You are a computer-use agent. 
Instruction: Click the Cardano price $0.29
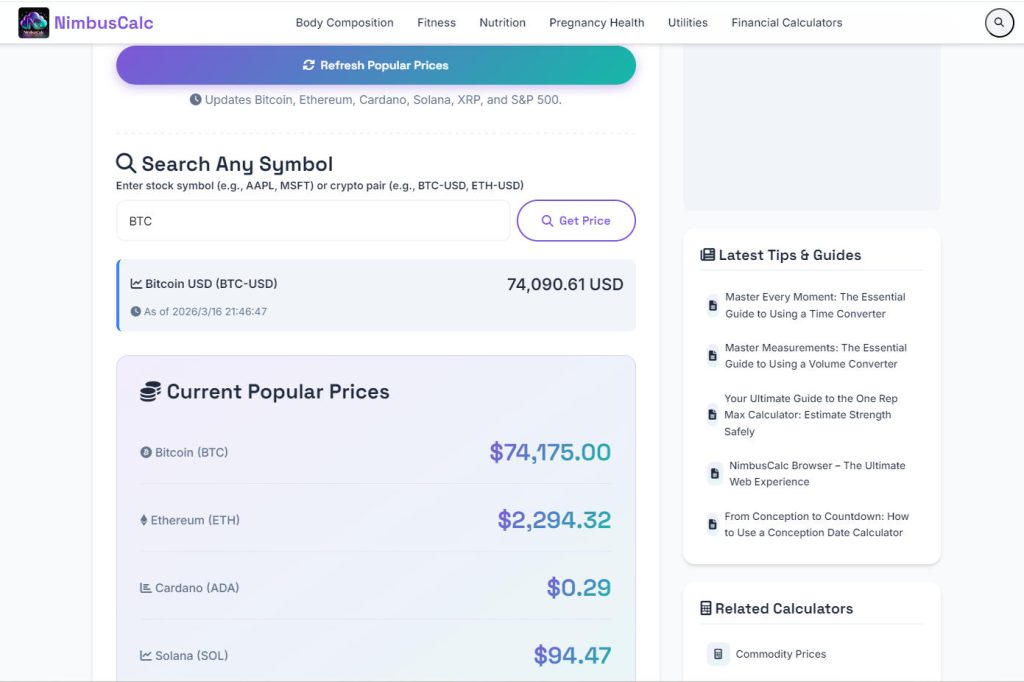tap(579, 588)
